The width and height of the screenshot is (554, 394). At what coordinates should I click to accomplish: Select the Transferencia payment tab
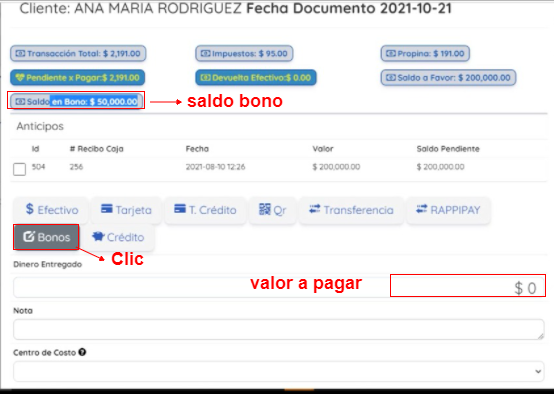tap(351, 210)
